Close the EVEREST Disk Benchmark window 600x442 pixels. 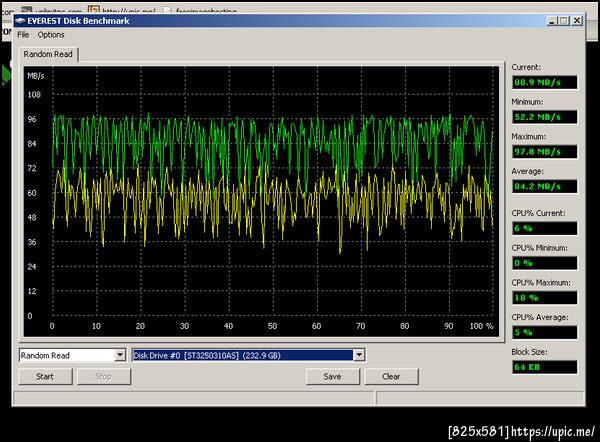[x=577, y=21]
